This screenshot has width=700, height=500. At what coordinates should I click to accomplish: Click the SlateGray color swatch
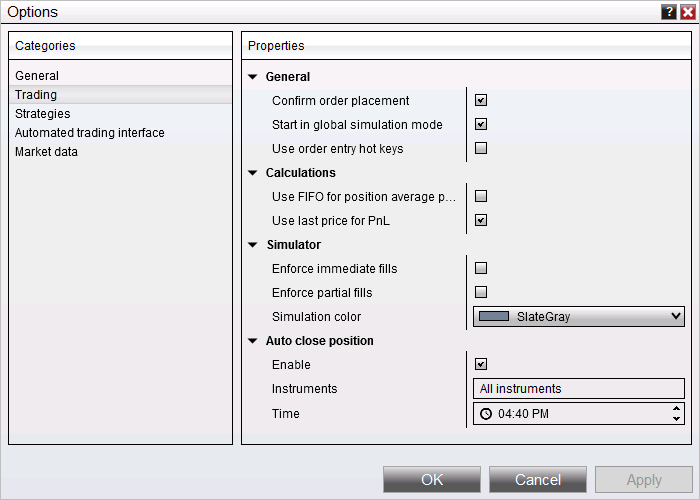(x=494, y=317)
